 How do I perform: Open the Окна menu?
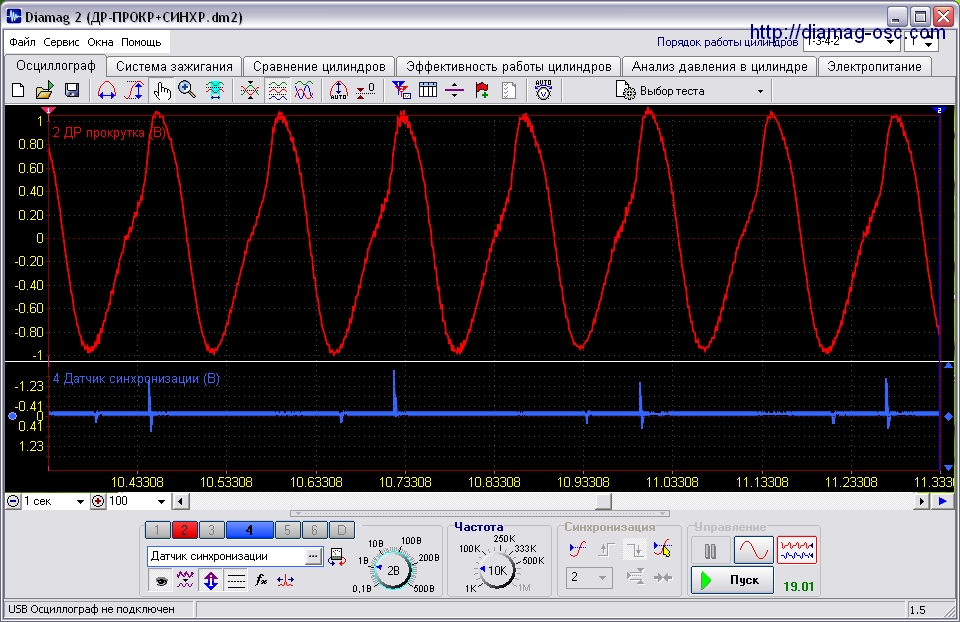(100, 42)
